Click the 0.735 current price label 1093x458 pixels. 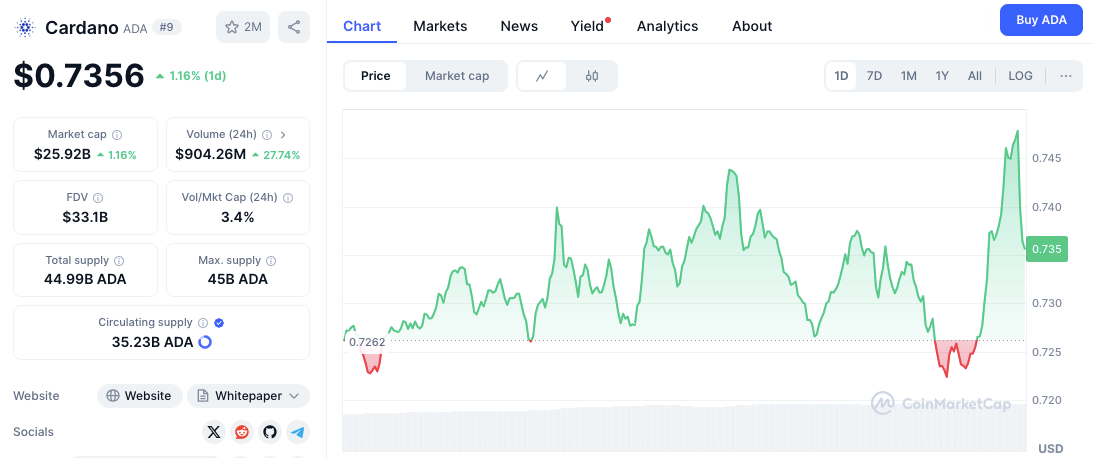click(1047, 250)
